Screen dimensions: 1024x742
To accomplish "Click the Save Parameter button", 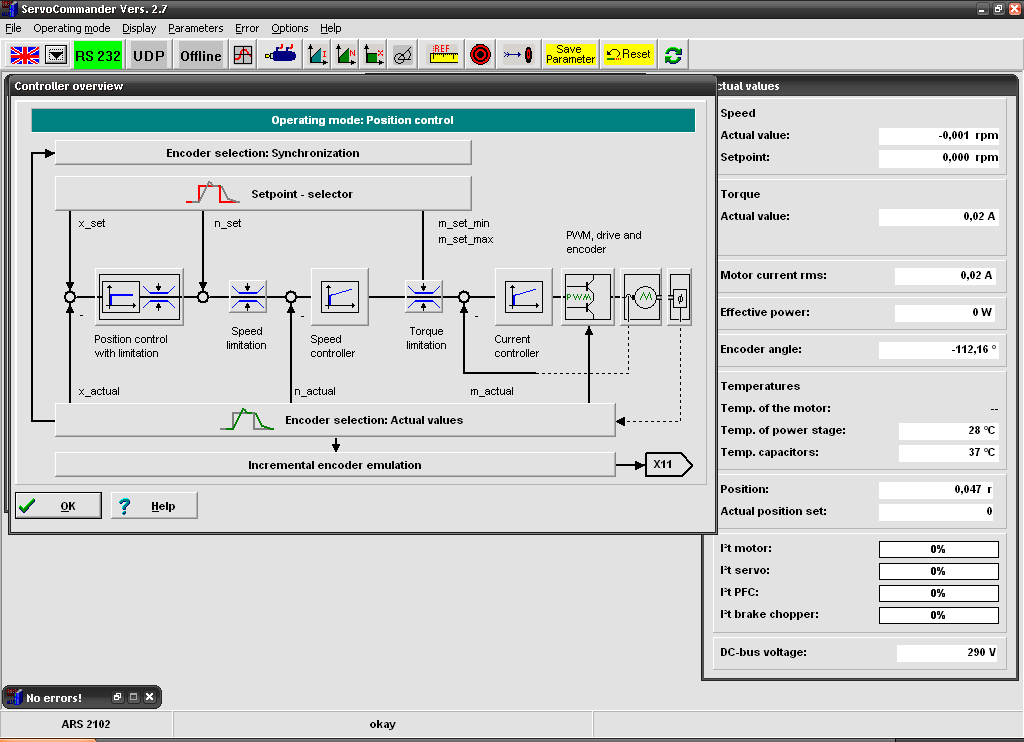I will [x=570, y=55].
